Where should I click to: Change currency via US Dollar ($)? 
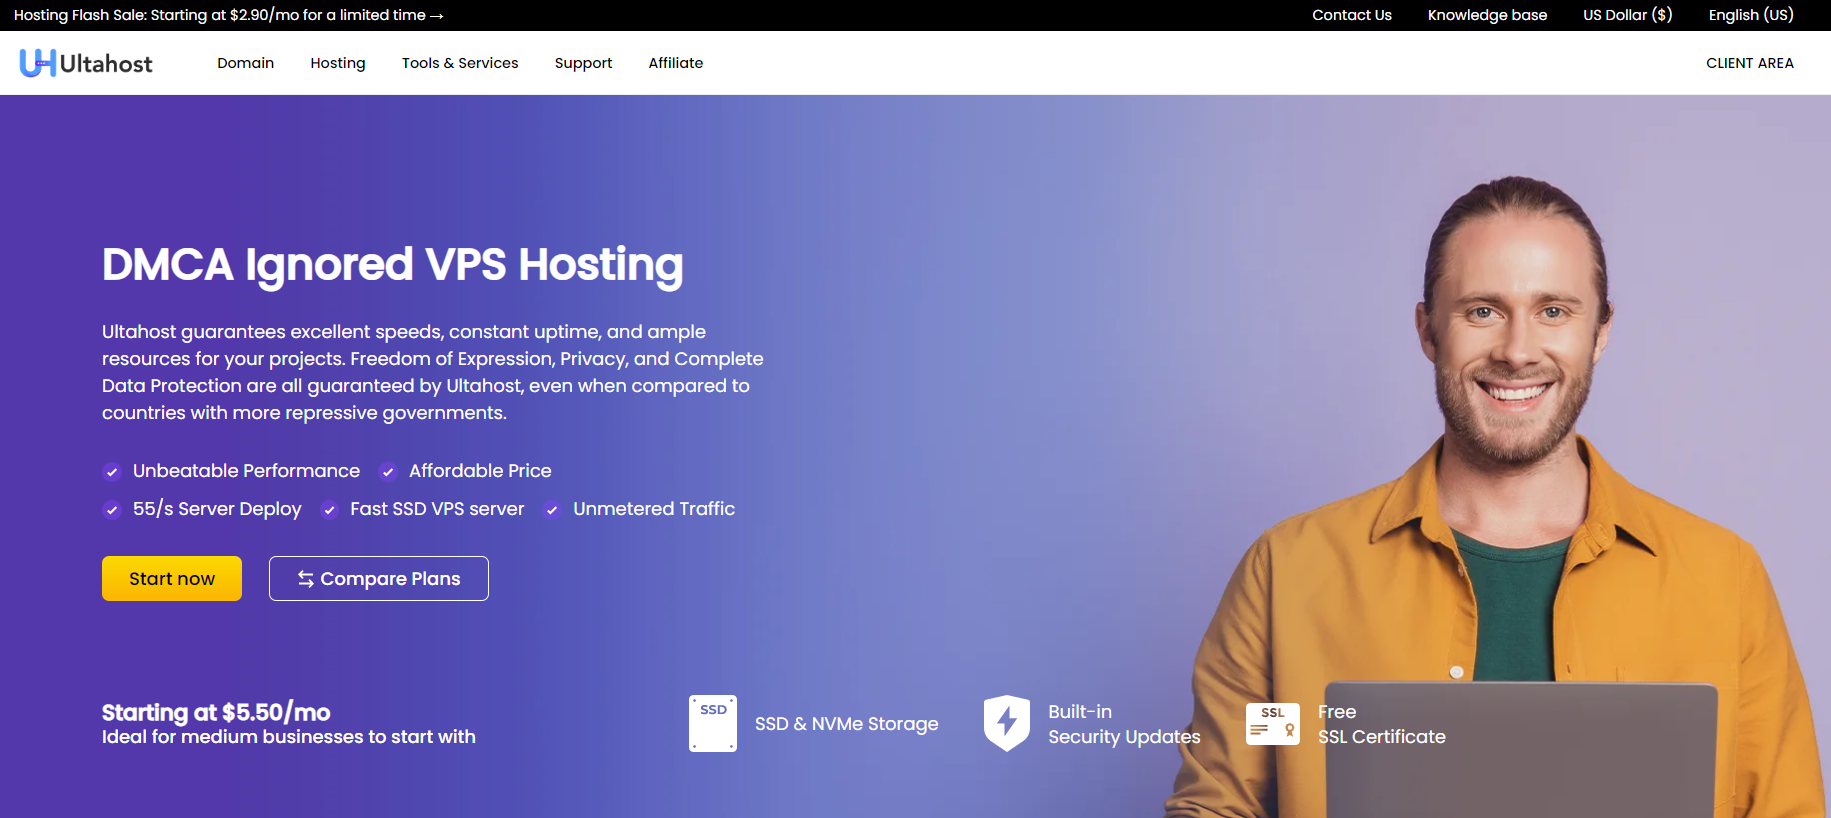tap(1628, 15)
